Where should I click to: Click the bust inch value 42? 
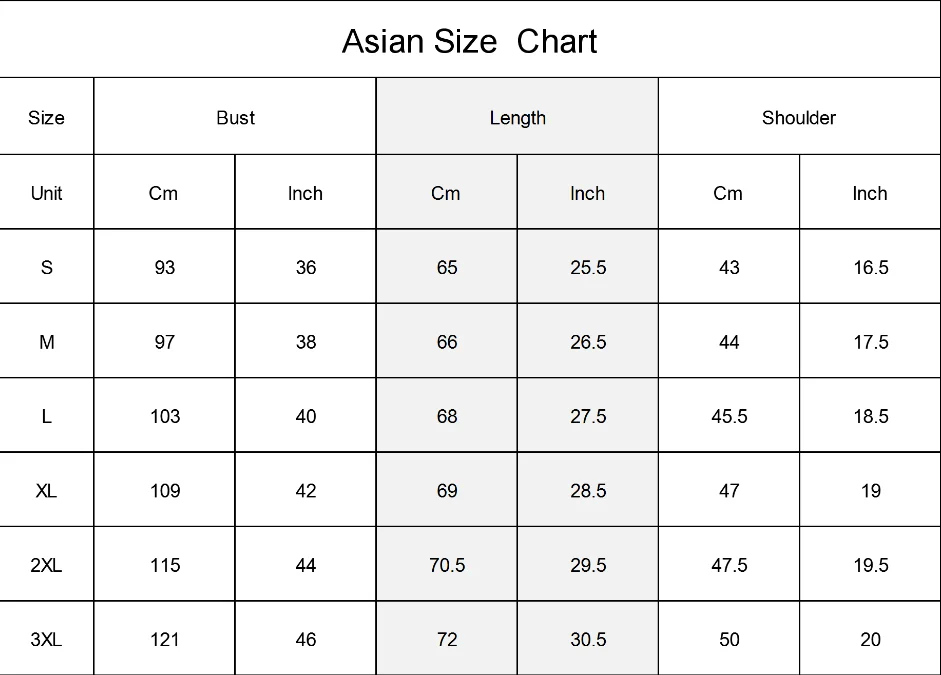coord(306,491)
